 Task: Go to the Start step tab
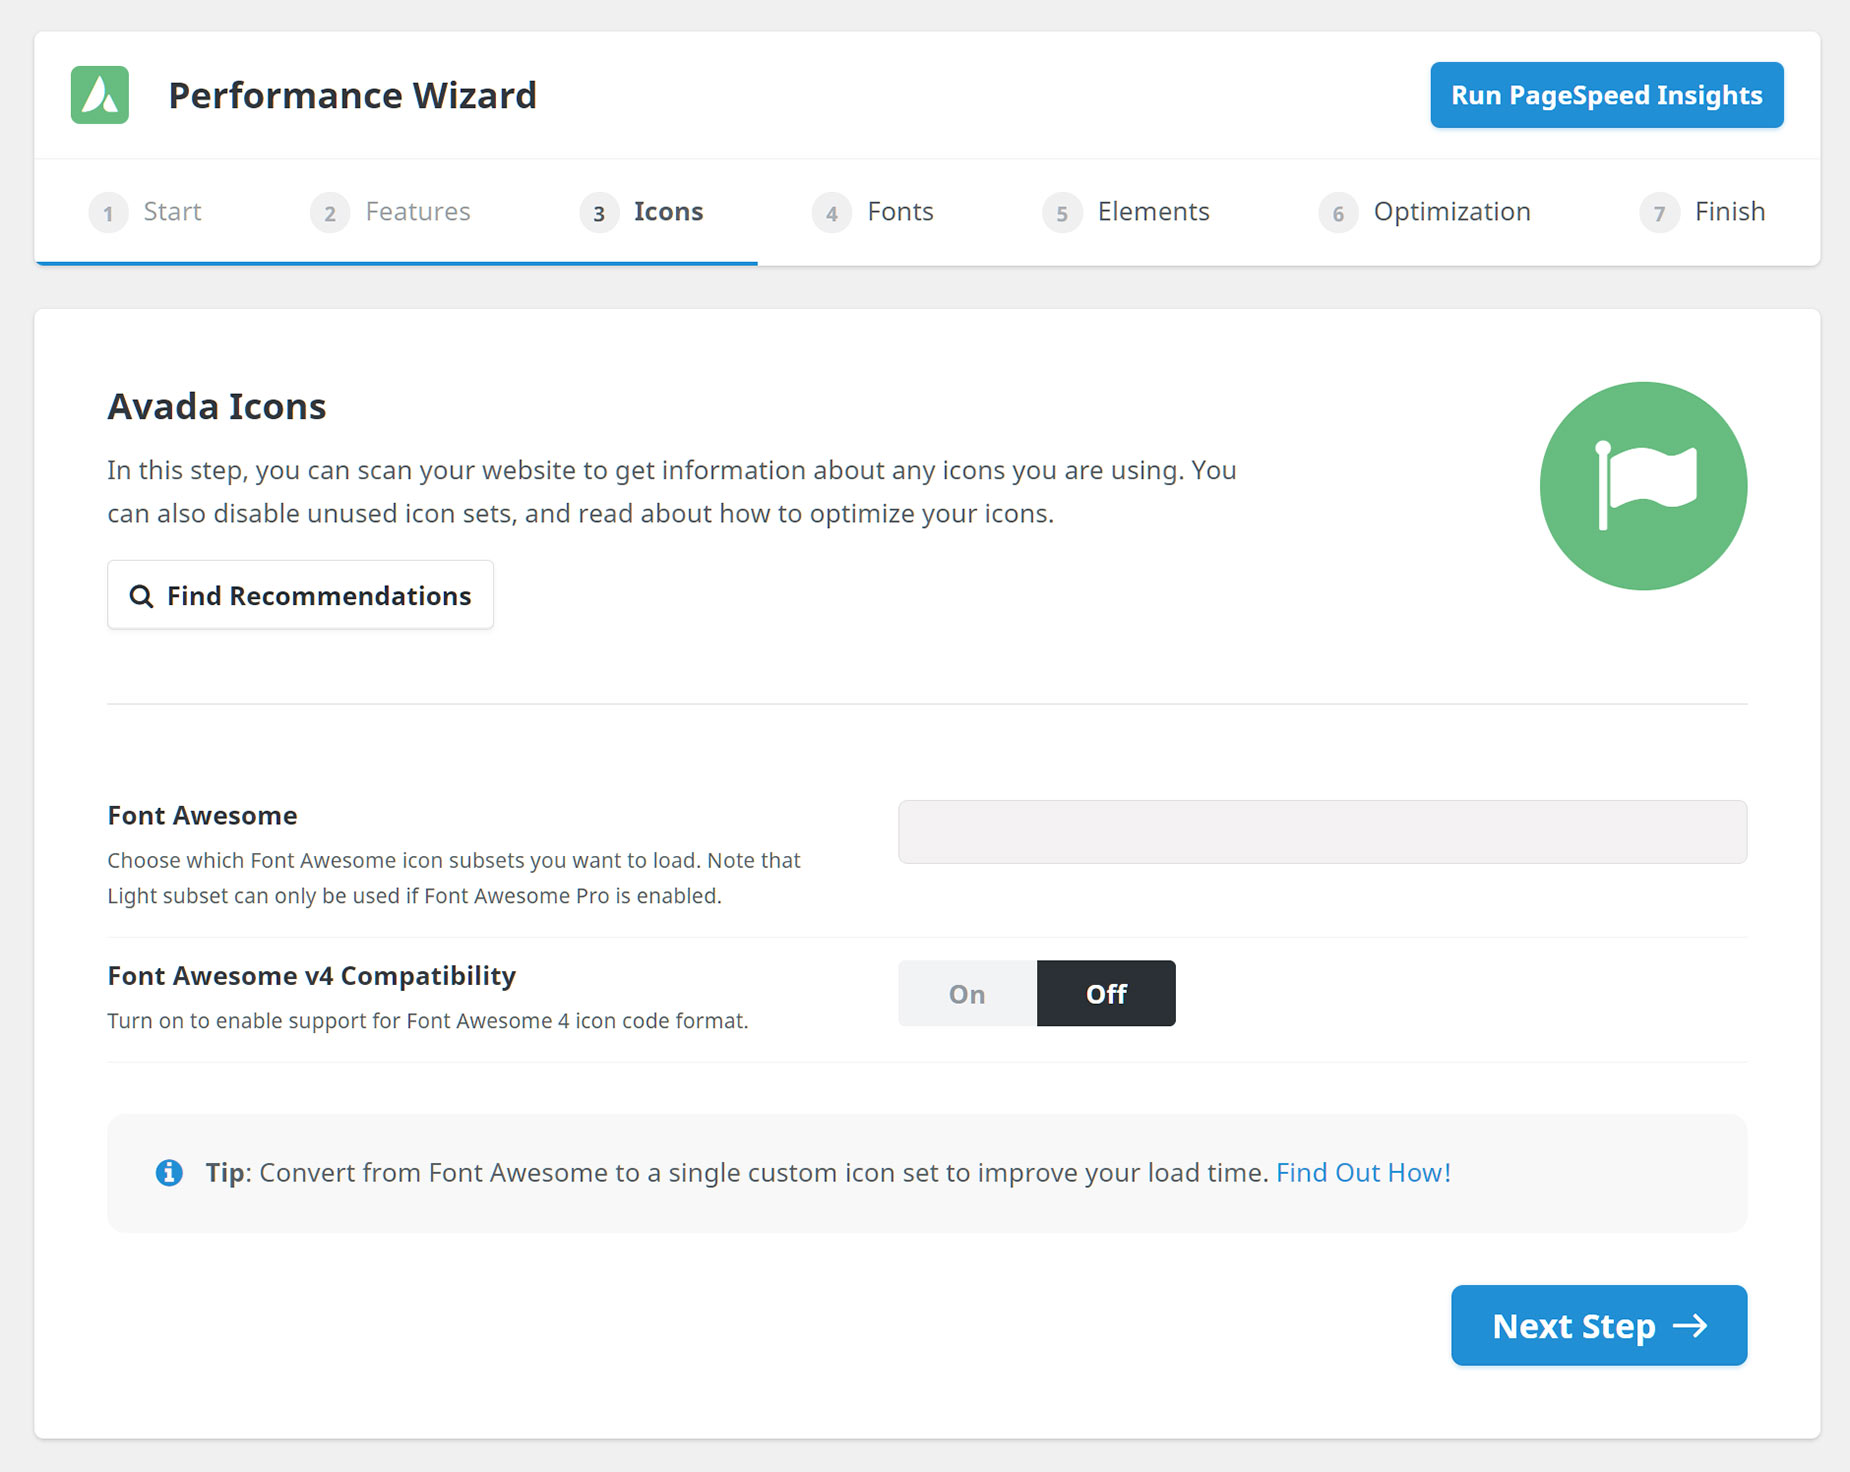click(146, 212)
